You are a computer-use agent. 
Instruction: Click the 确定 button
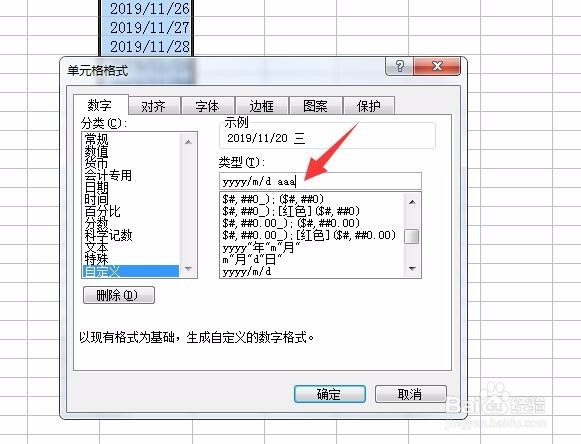(x=330, y=394)
